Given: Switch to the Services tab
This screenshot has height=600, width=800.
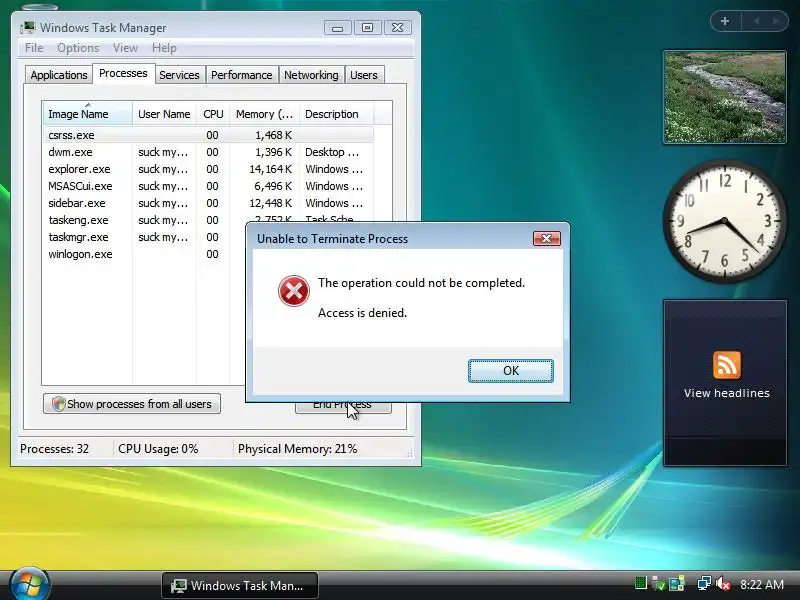Looking at the screenshot, I should click(x=179, y=75).
